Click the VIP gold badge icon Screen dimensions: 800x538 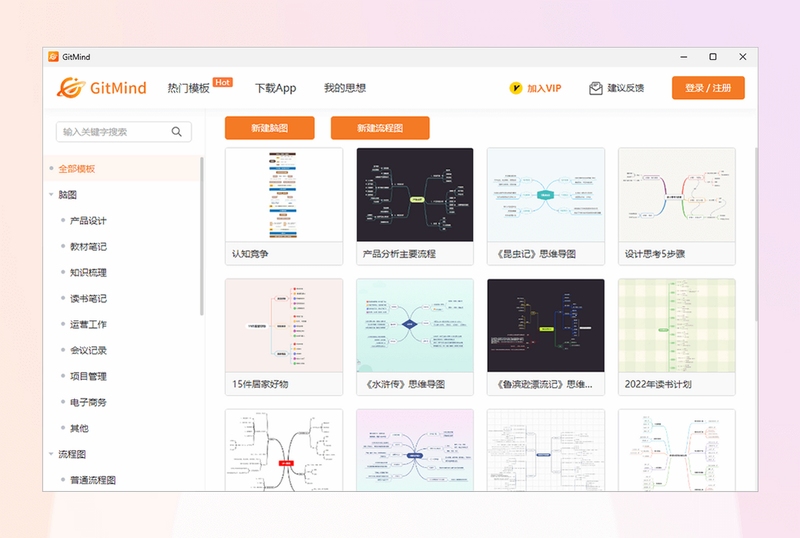pyautogui.click(x=516, y=88)
